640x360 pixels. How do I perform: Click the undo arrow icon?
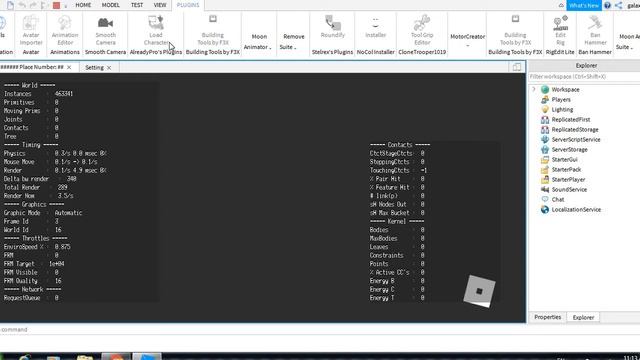click(22, 5)
